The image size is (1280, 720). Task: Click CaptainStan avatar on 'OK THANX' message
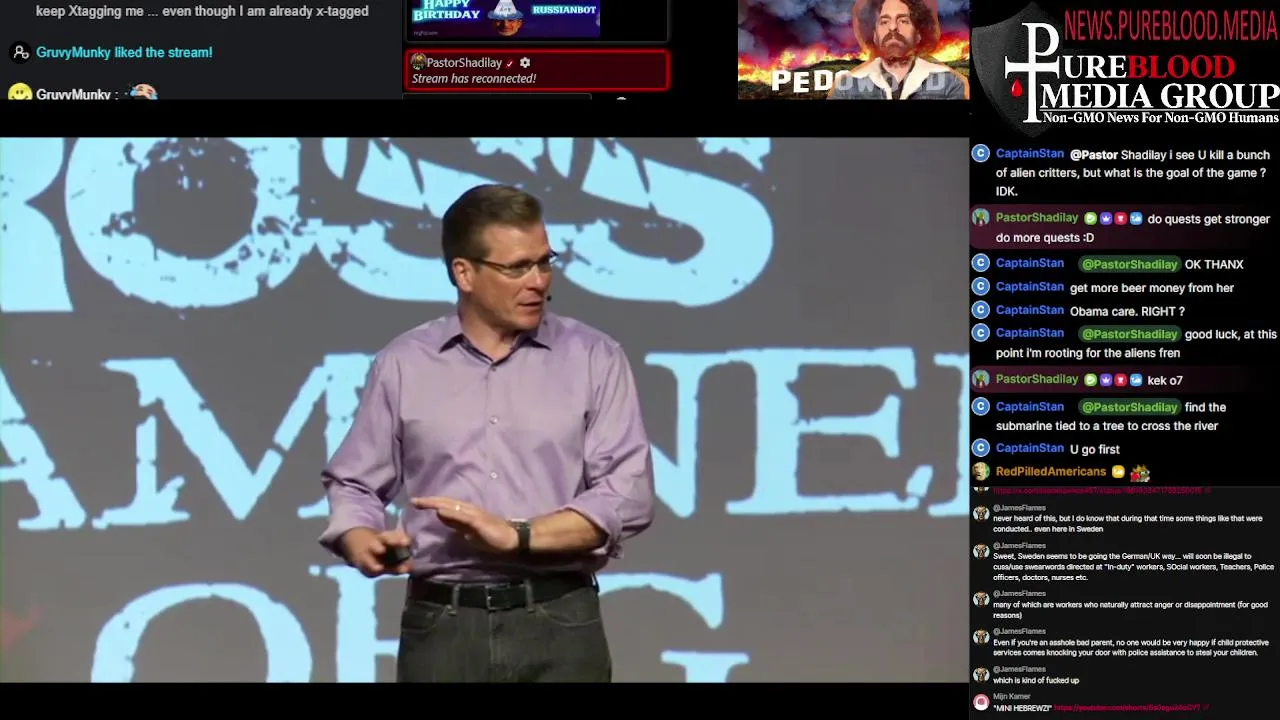tap(981, 263)
